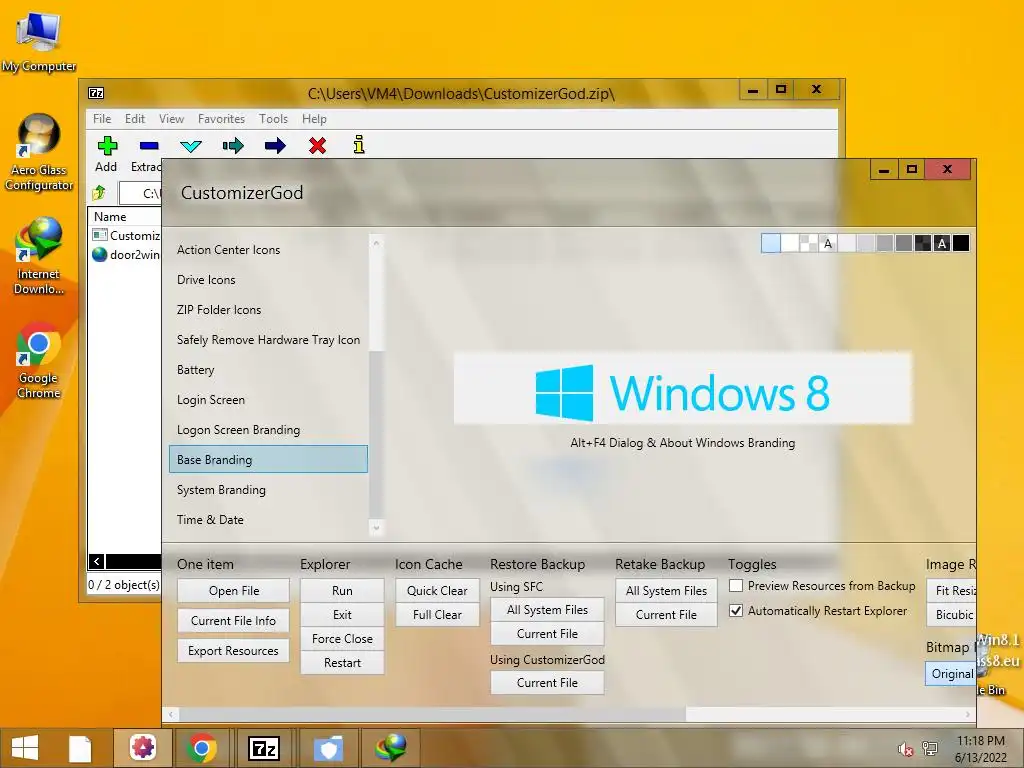
Task: Open the Help menu in 7-Zip
Action: click(x=314, y=119)
